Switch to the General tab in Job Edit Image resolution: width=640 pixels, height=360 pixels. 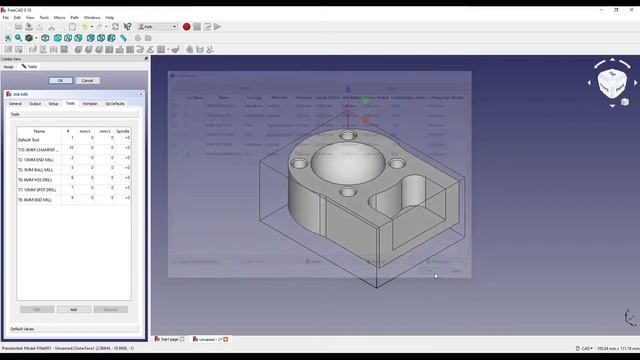pos(15,104)
